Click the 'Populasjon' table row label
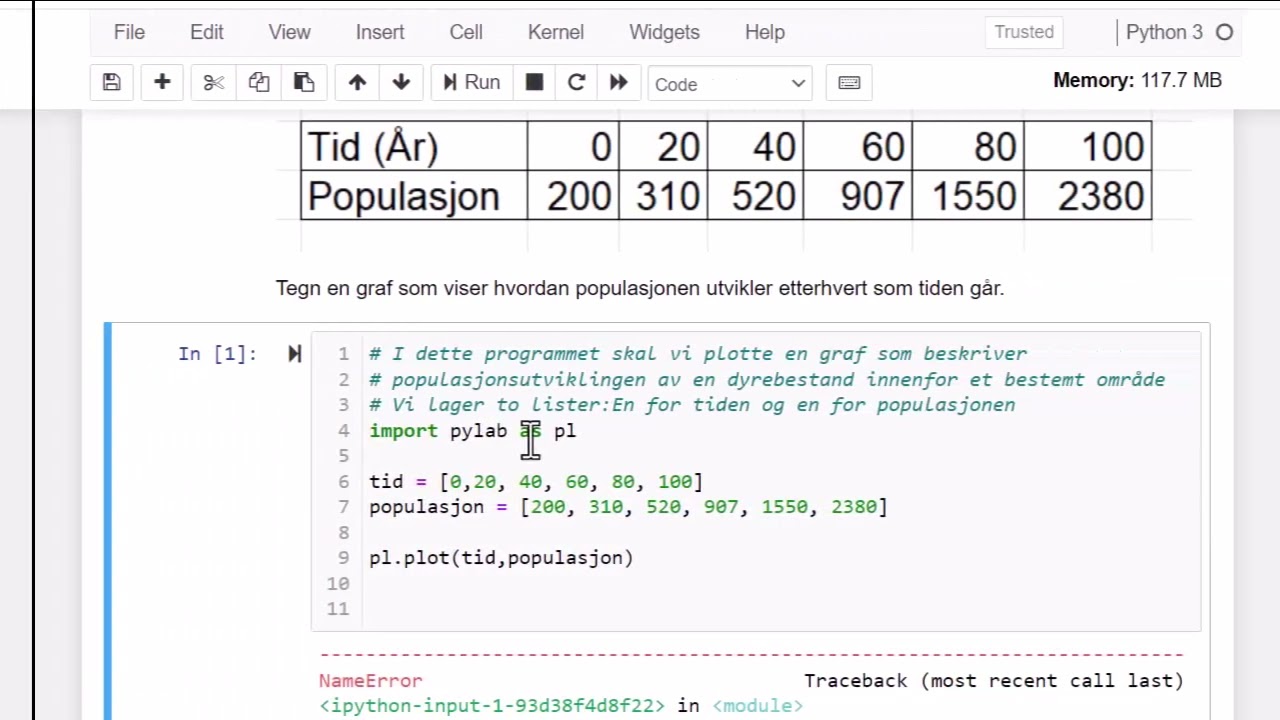The image size is (1280, 720). (414, 195)
